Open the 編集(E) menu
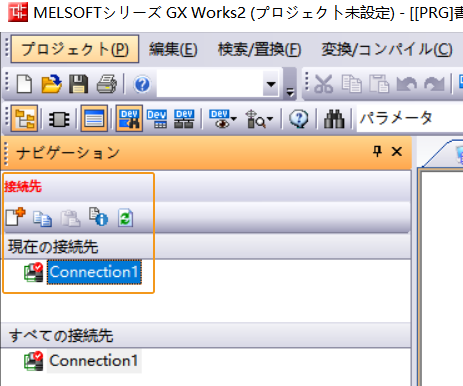Screen dimensions: 463x386 [x=173, y=49]
